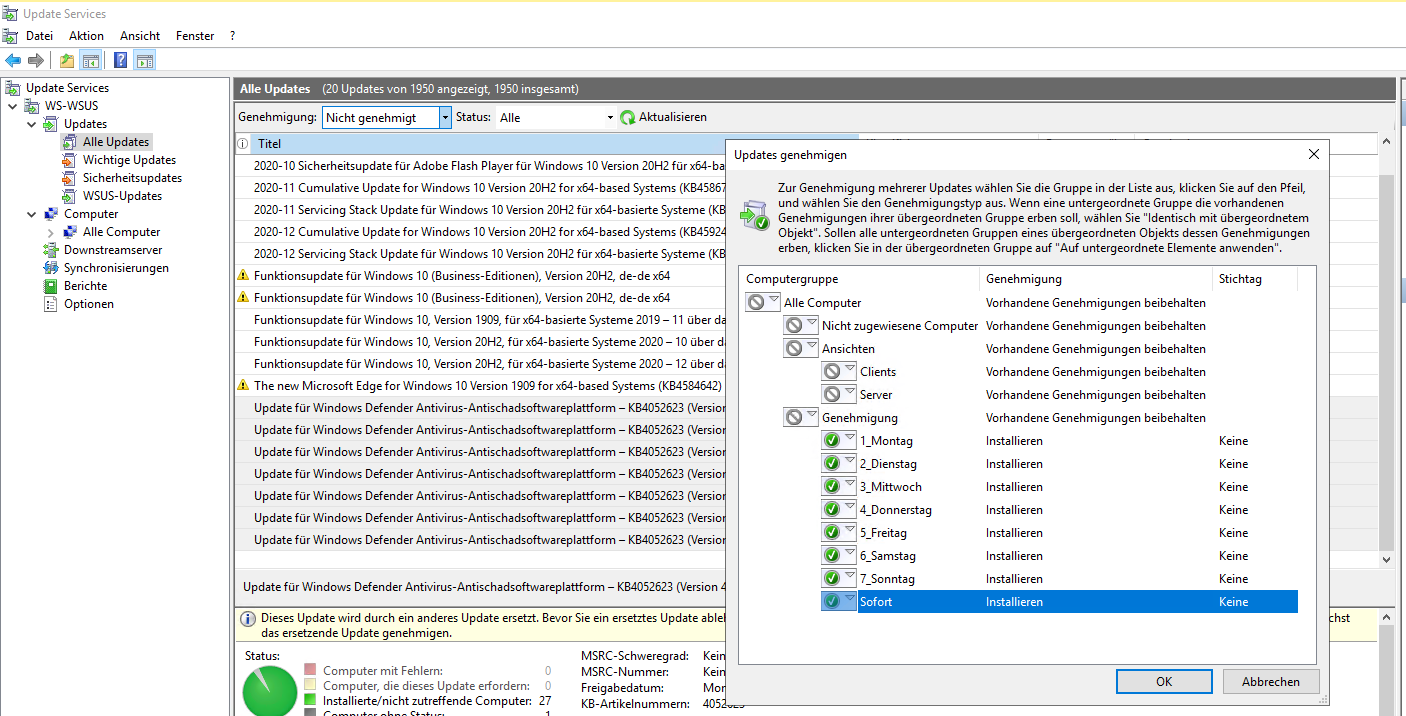Click Aktualisieren link in filter bar
This screenshot has width=1406, height=716.
click(672, 117)
